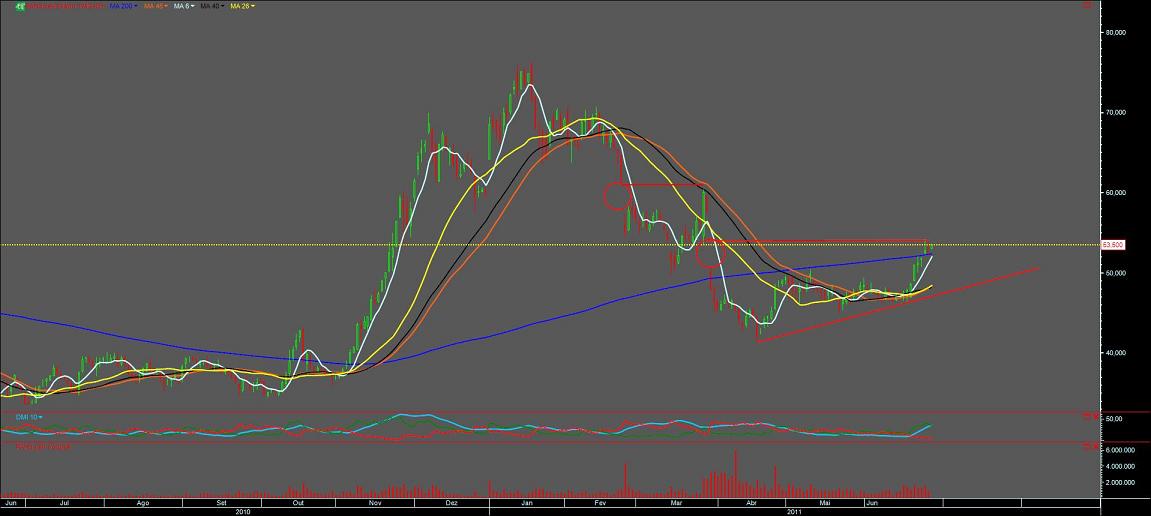The width and height of the screenshot is (1151, 516).
Task: Click the green chart logo icon
Action: 20,6
